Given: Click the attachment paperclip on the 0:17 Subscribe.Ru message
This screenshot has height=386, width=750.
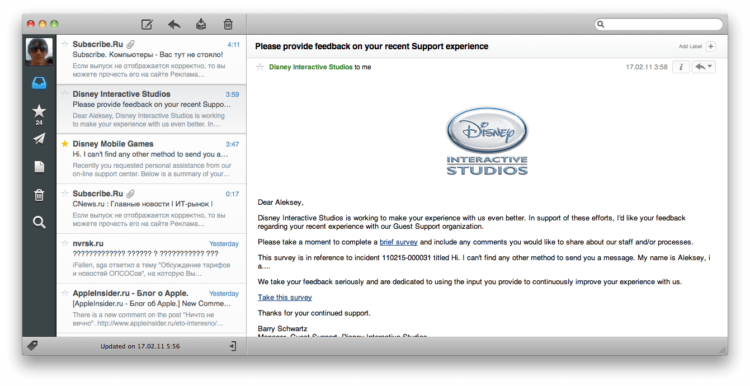Looking at the screenshot, I should pyautogui.click(x=130, y=194).
